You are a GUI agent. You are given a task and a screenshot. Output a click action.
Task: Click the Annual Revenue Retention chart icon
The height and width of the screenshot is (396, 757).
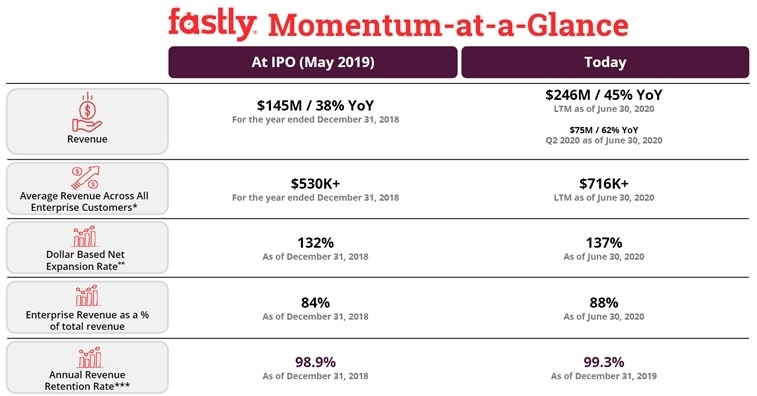point(90,357)
